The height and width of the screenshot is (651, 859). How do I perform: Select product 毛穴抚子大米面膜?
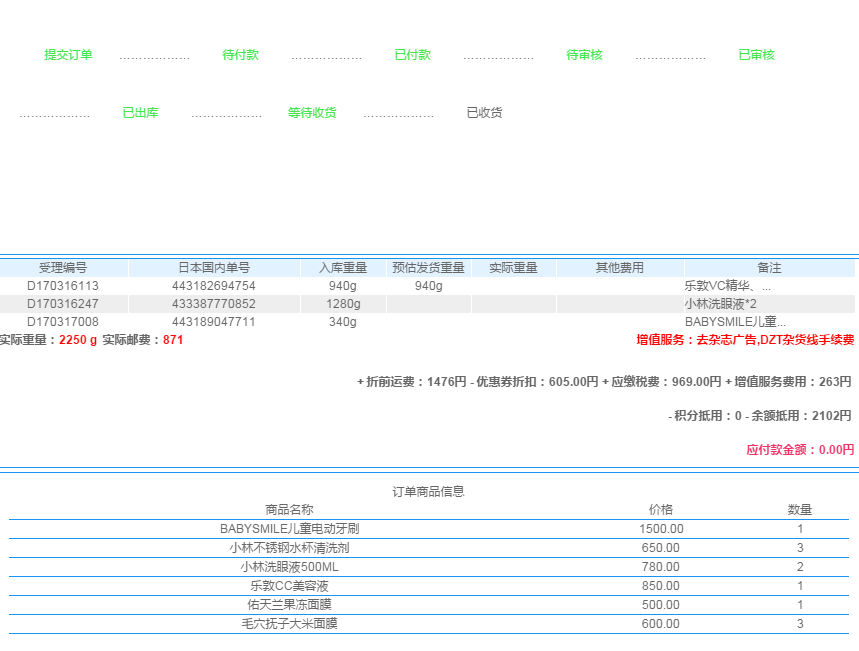pos(289,624)
